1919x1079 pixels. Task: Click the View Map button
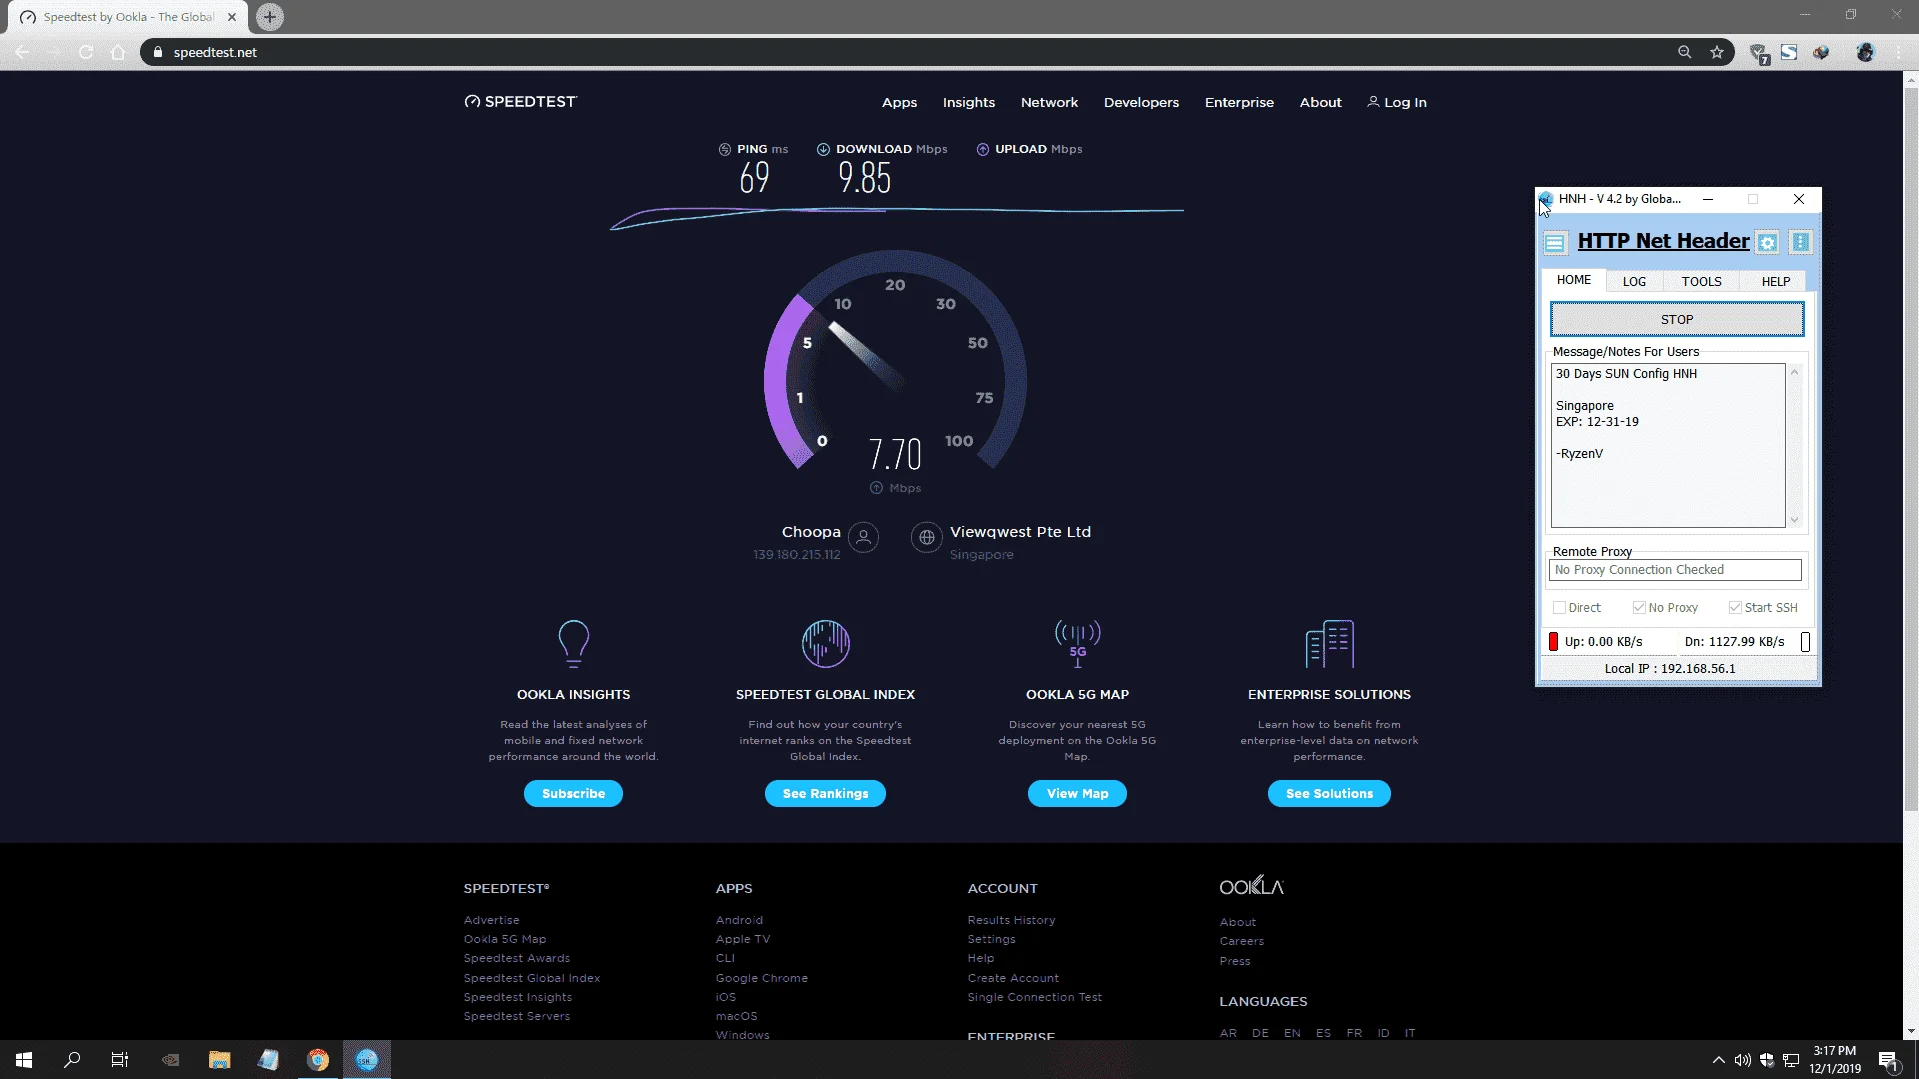(x=1077, y=794)
